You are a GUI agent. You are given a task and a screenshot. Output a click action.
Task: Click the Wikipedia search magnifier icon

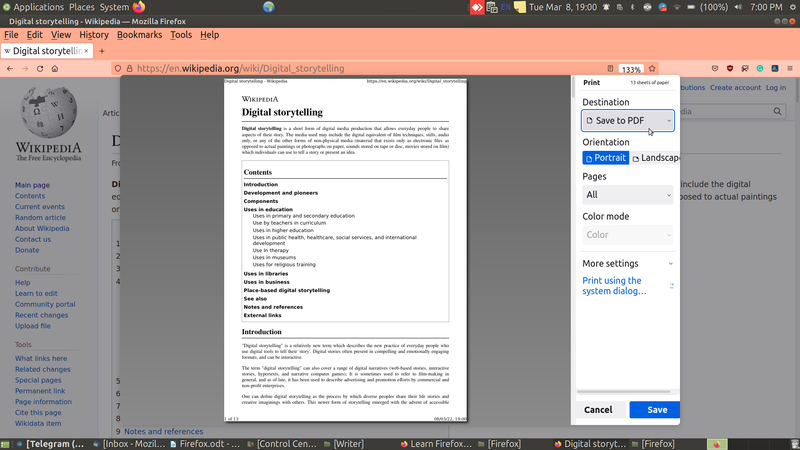click(777, 111)
